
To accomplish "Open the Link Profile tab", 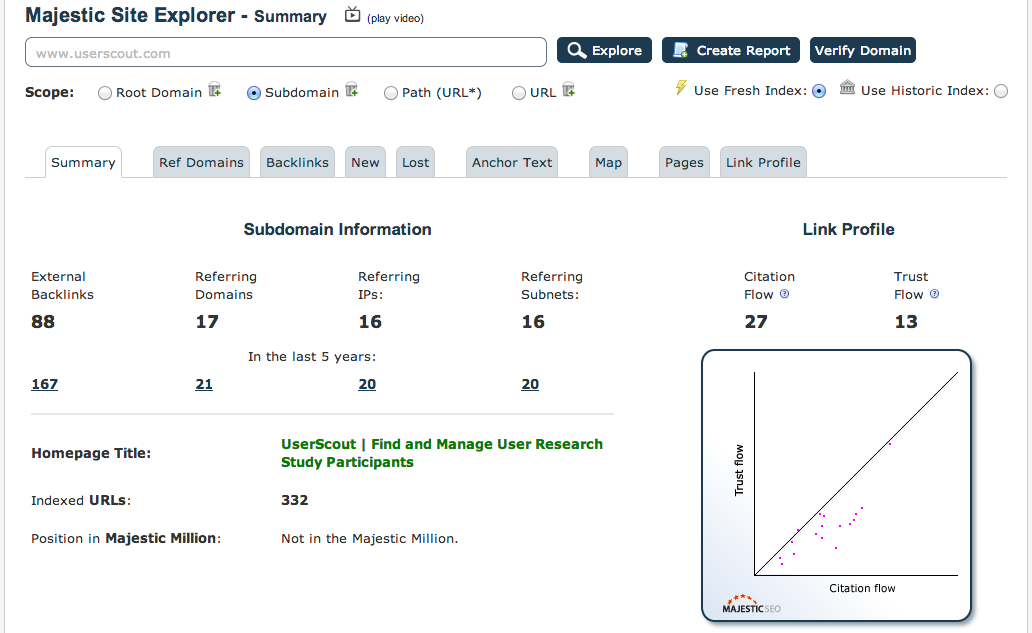I will point(763,163).
